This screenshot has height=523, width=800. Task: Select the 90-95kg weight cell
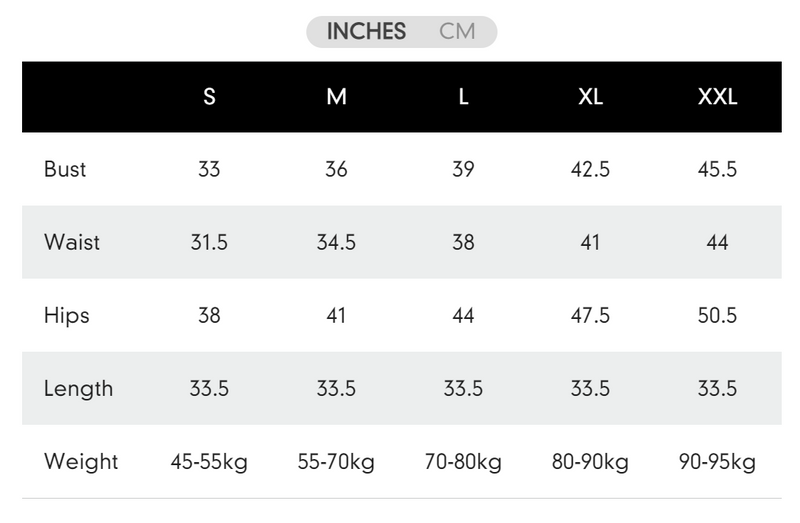717,462
